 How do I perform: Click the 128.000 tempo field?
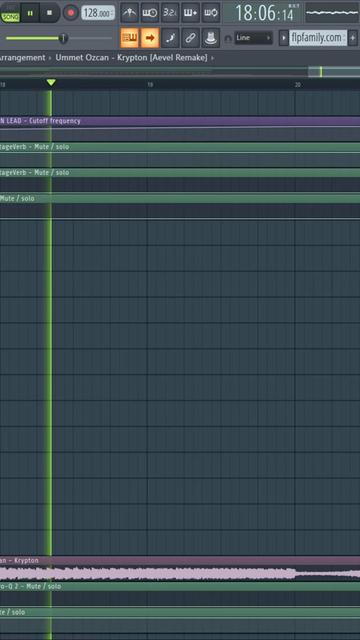click(x=98, y=13)
